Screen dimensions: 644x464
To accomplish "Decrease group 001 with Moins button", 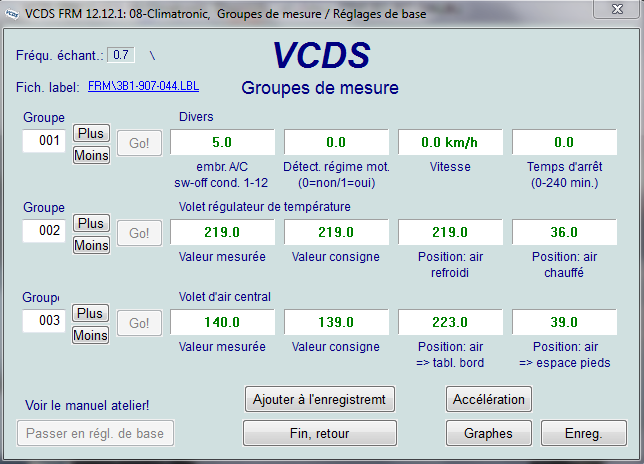I will pos(91,155).
